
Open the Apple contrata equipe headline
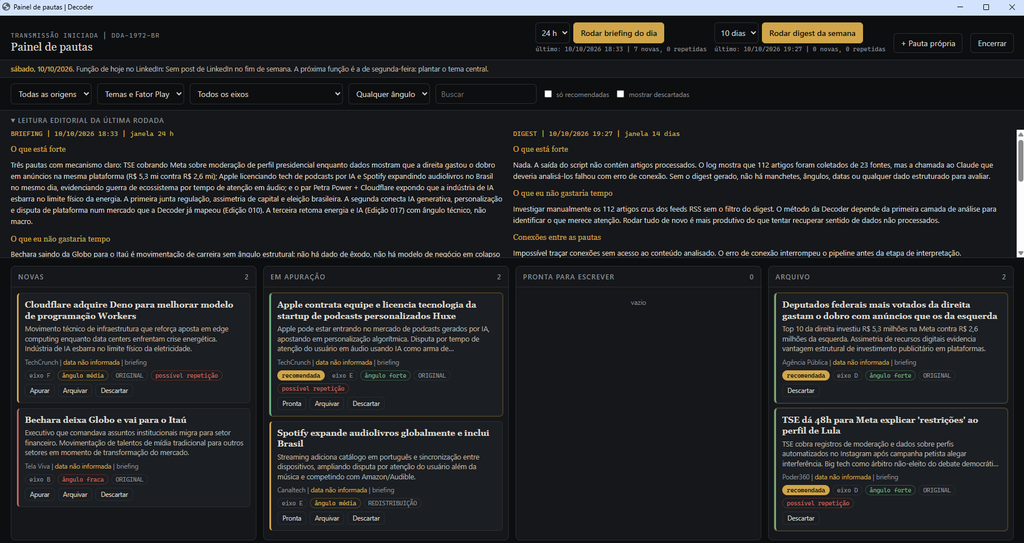pyautogui.click(x=377, y=310)
